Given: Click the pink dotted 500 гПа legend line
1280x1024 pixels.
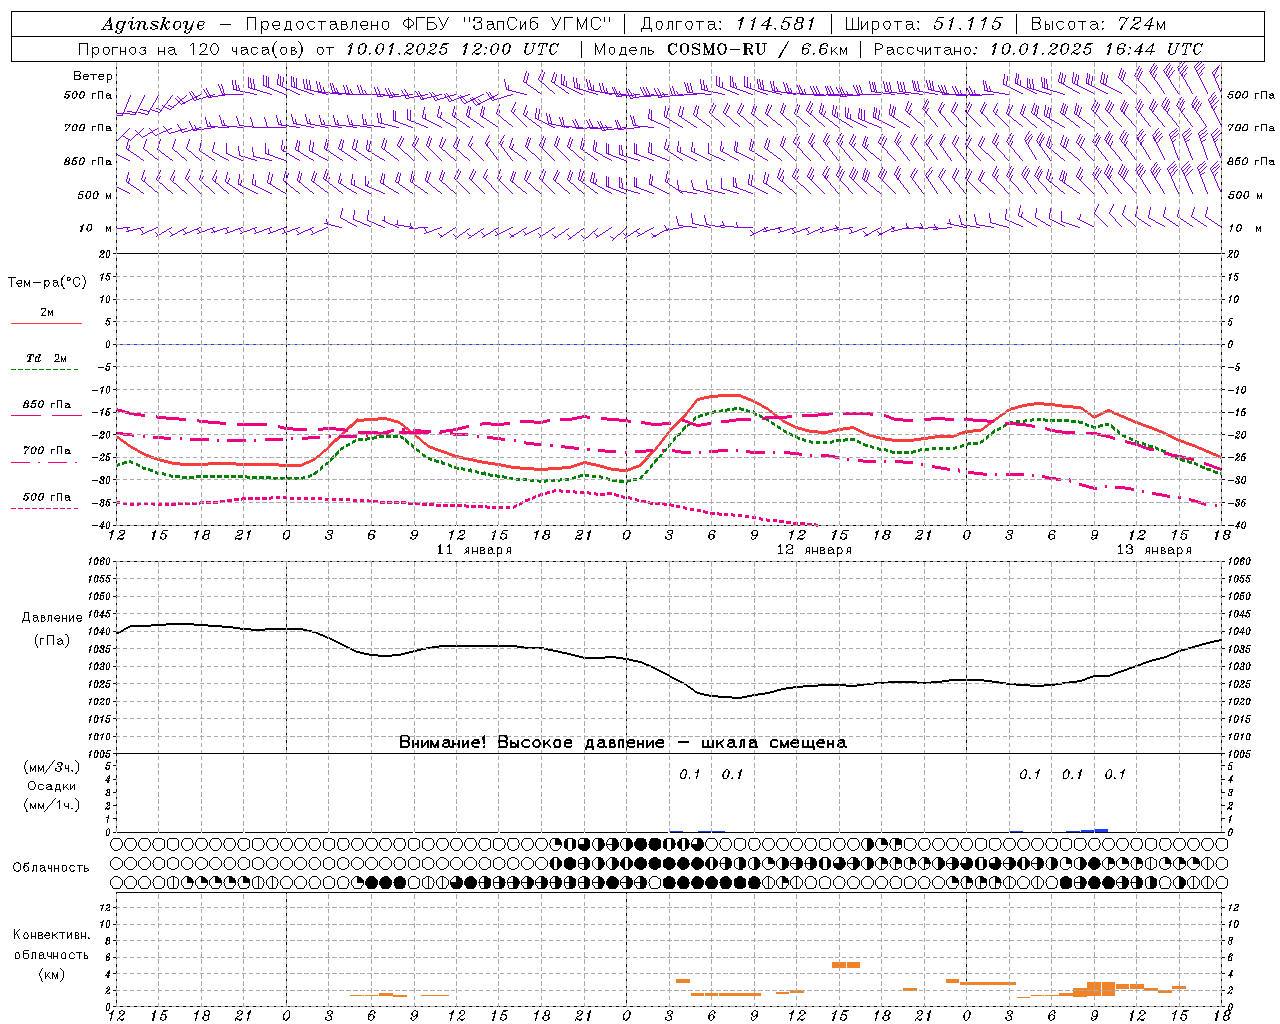Looking at the screenshot, I should tap(46, 508).
